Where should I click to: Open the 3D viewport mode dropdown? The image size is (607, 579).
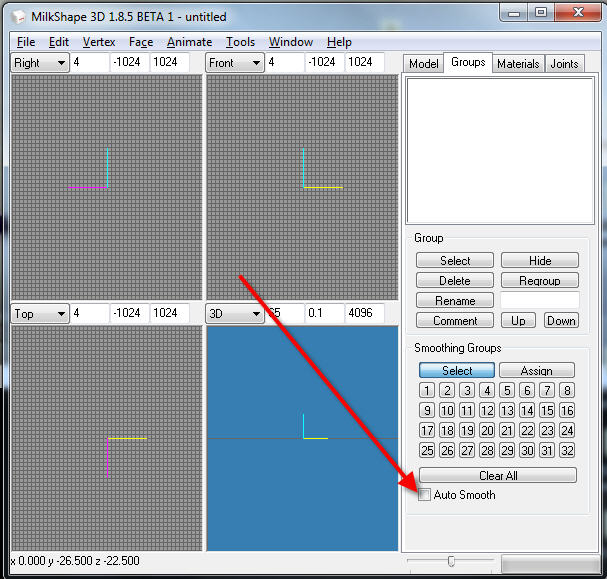pos(235,313)
